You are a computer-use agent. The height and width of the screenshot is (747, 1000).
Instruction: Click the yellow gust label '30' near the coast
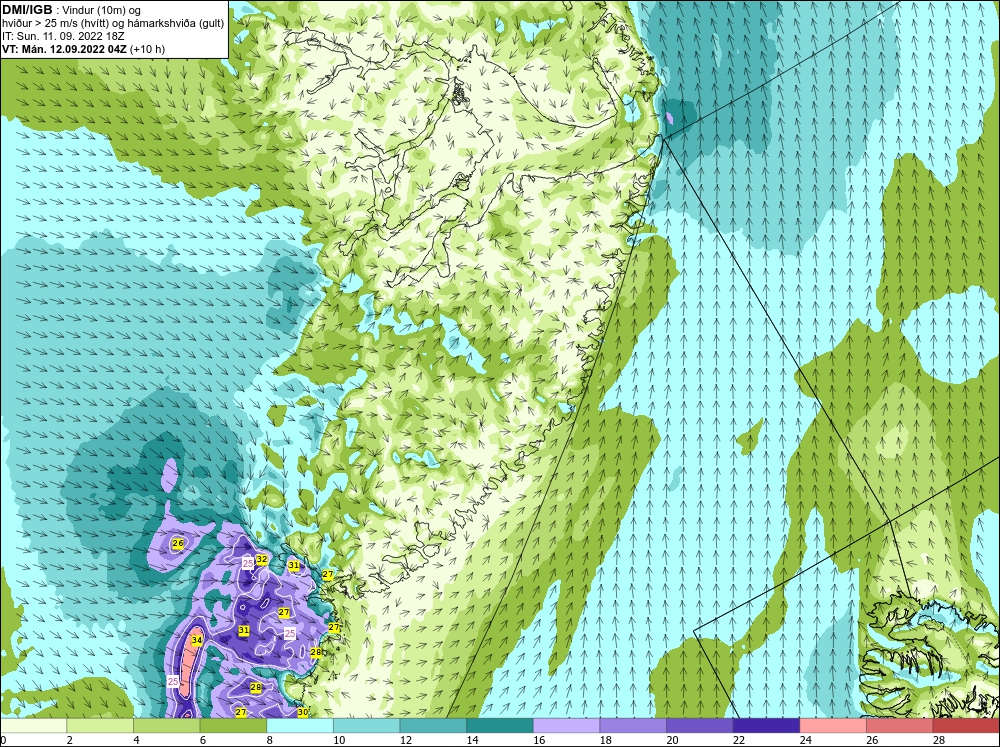pos(303,712)
